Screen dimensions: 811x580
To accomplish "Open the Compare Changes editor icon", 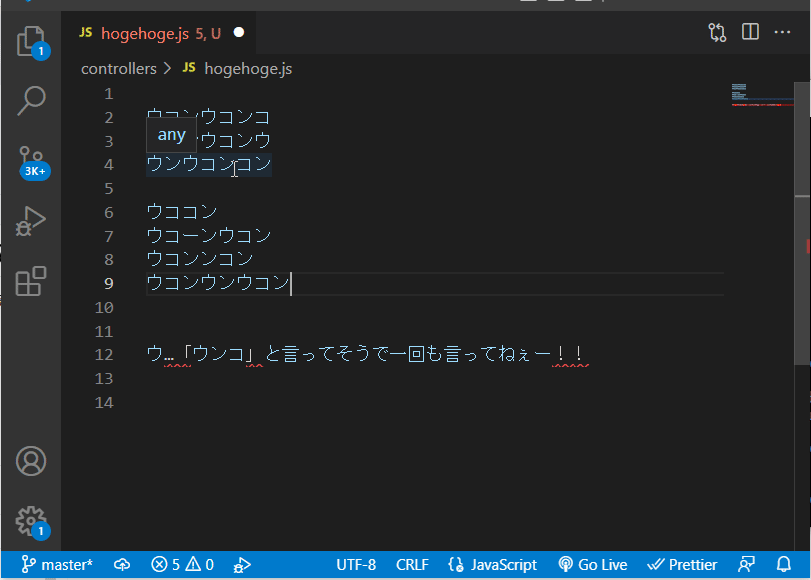I will [x=717, y=33].
